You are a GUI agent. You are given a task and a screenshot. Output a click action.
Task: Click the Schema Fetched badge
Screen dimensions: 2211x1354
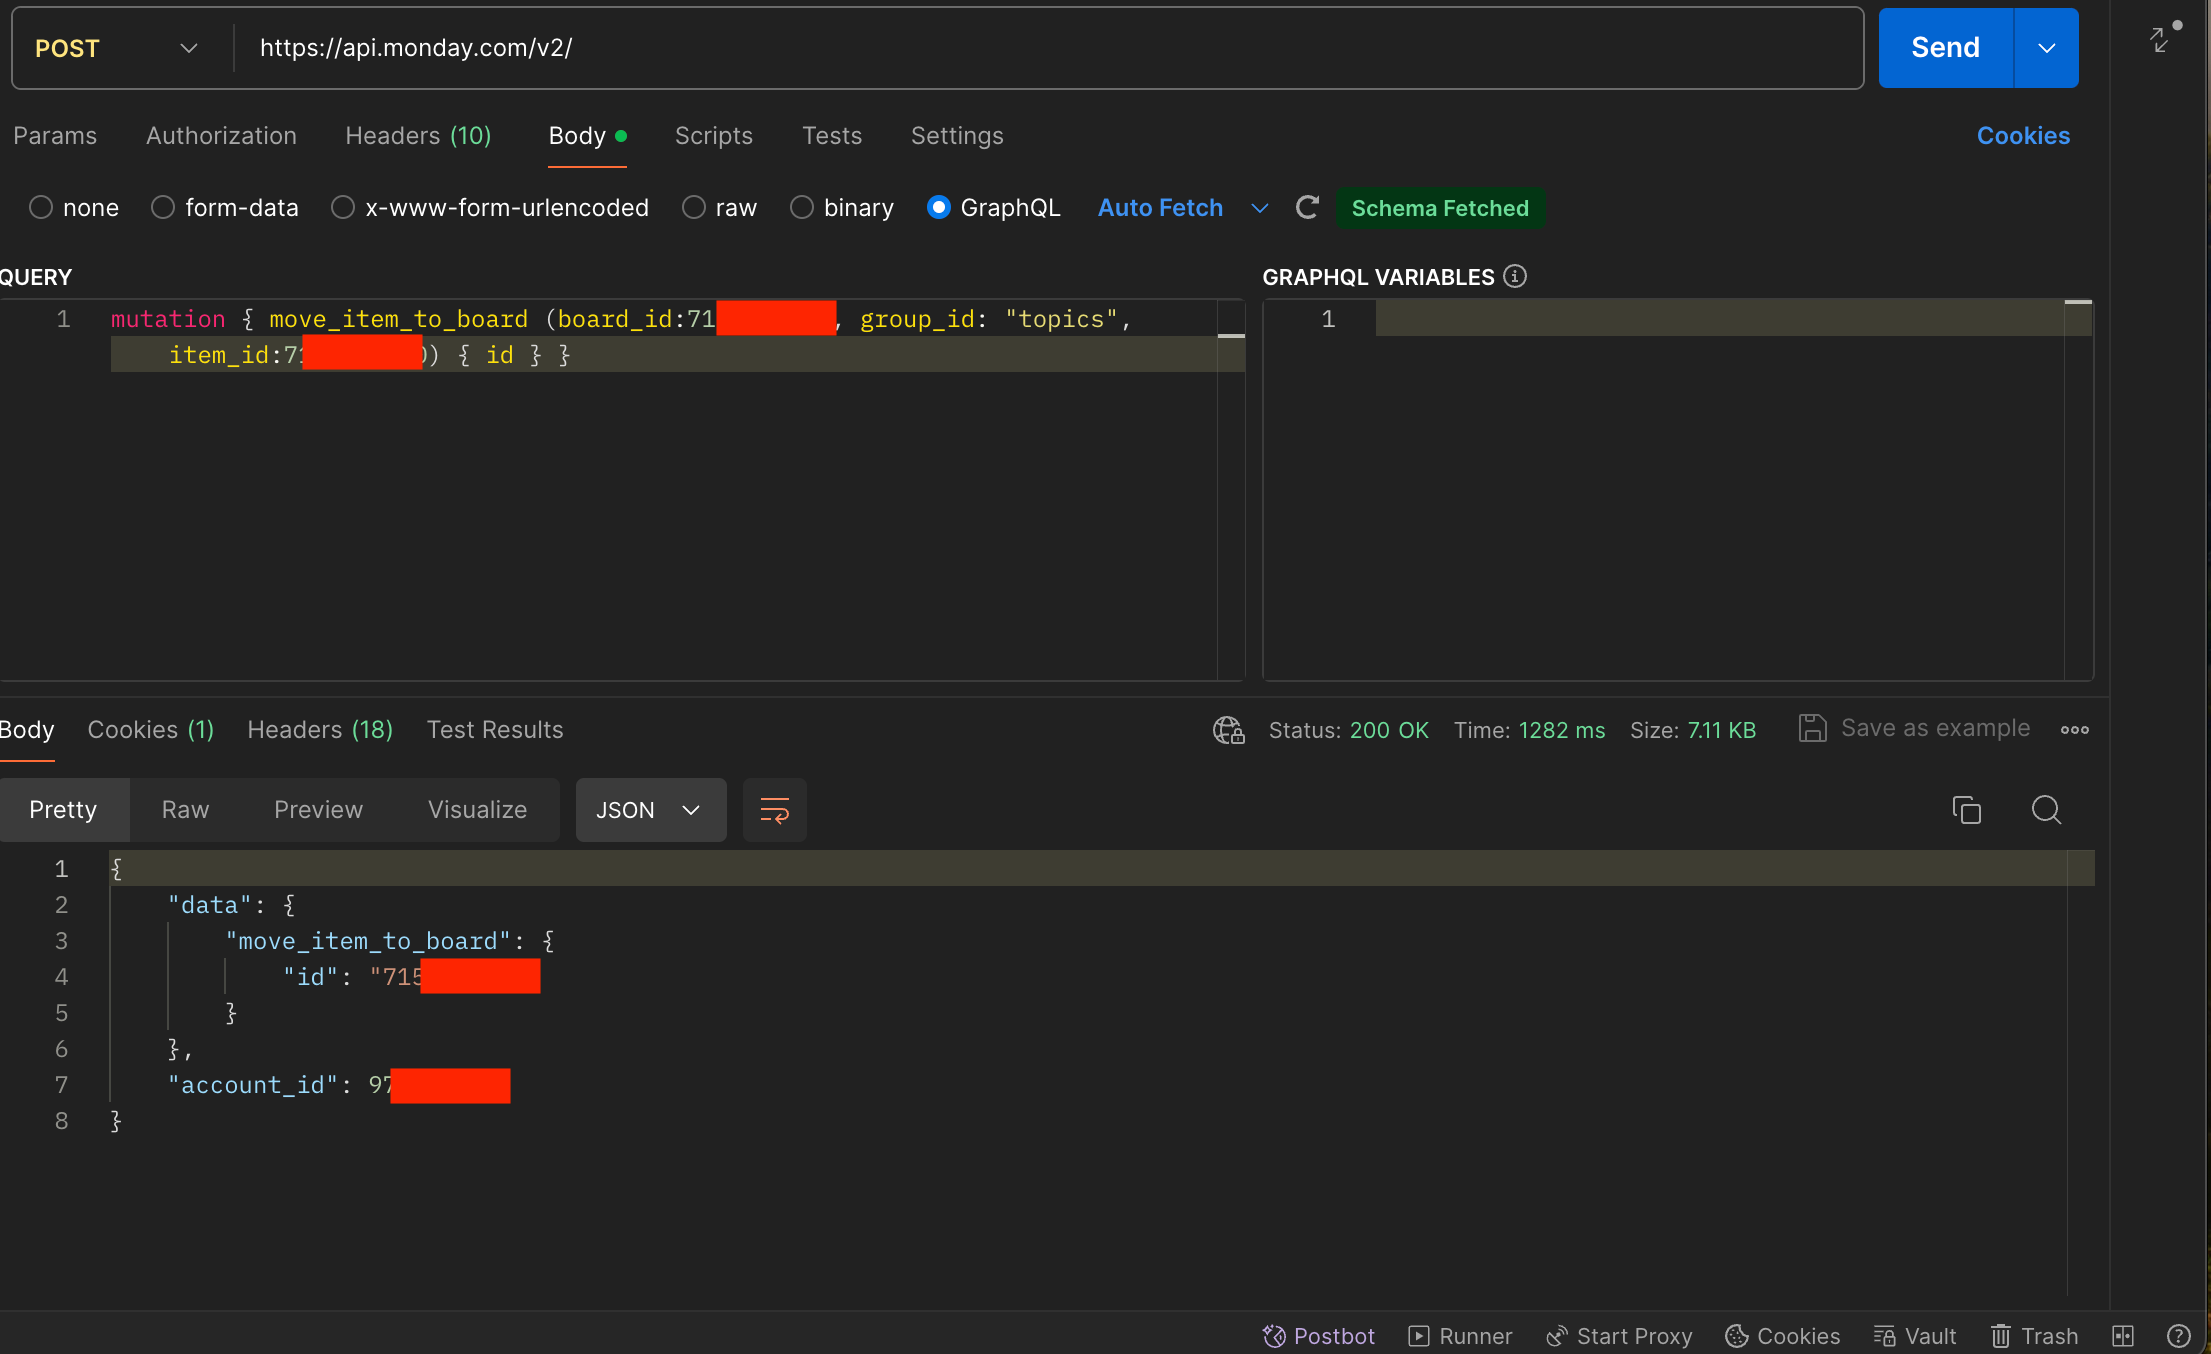(x=1440, y=208)
